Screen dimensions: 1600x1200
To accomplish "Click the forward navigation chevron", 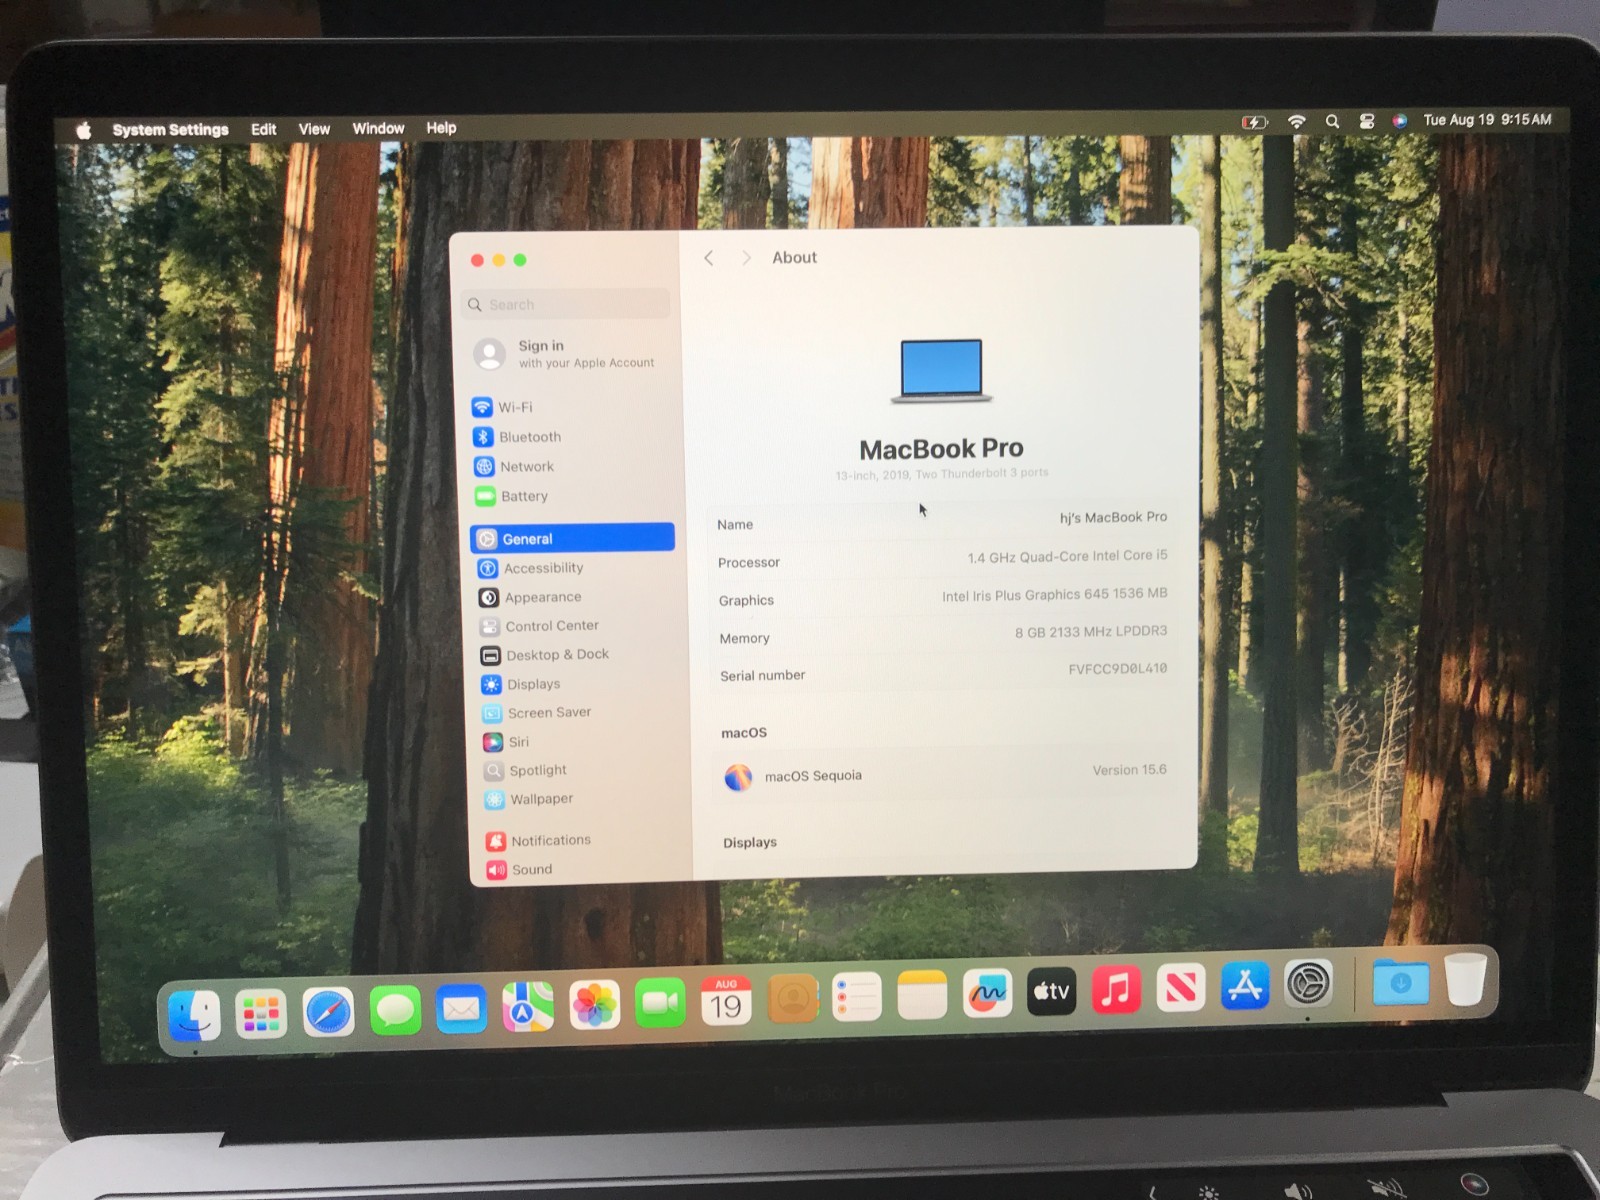I will [745, 257].
